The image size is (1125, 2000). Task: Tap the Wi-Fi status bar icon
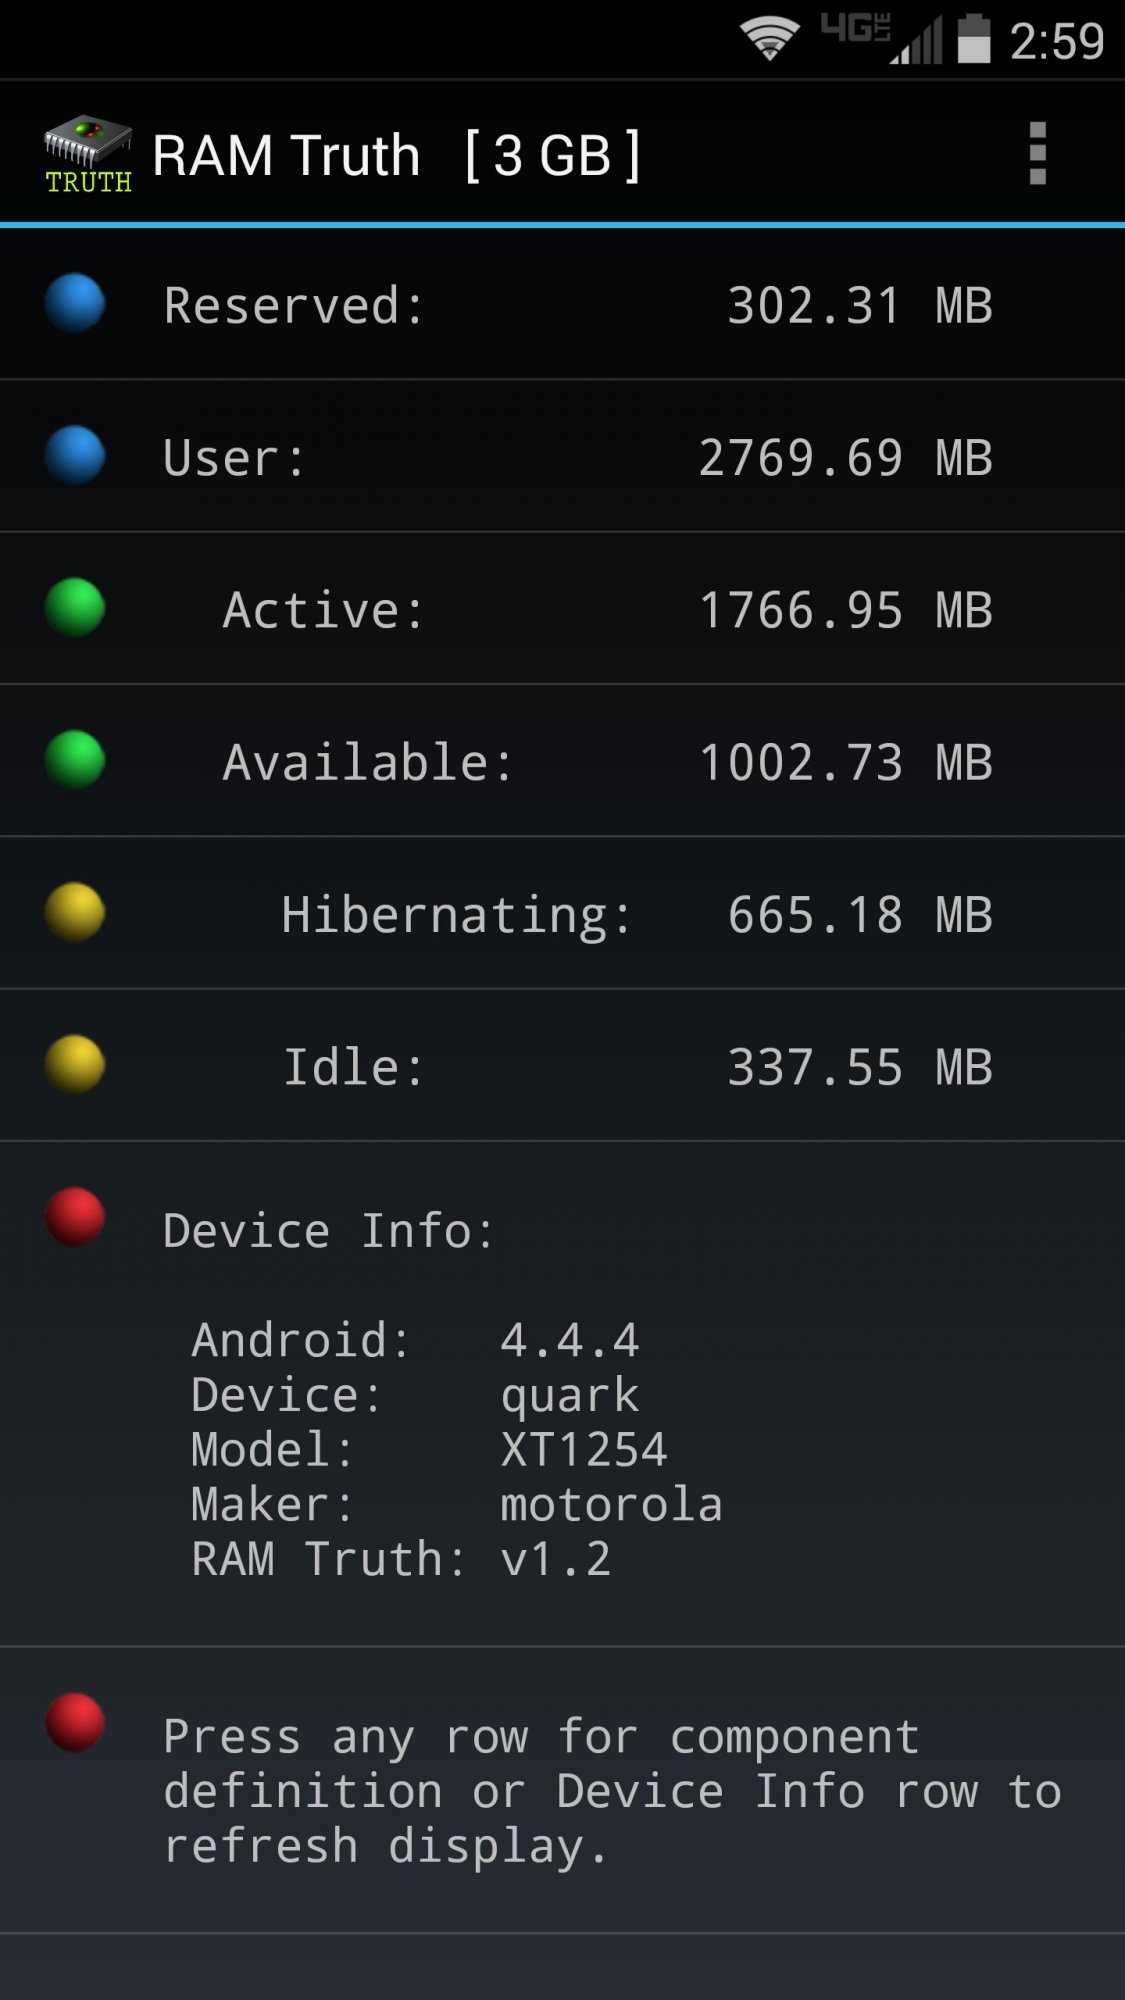coord(769,40)
